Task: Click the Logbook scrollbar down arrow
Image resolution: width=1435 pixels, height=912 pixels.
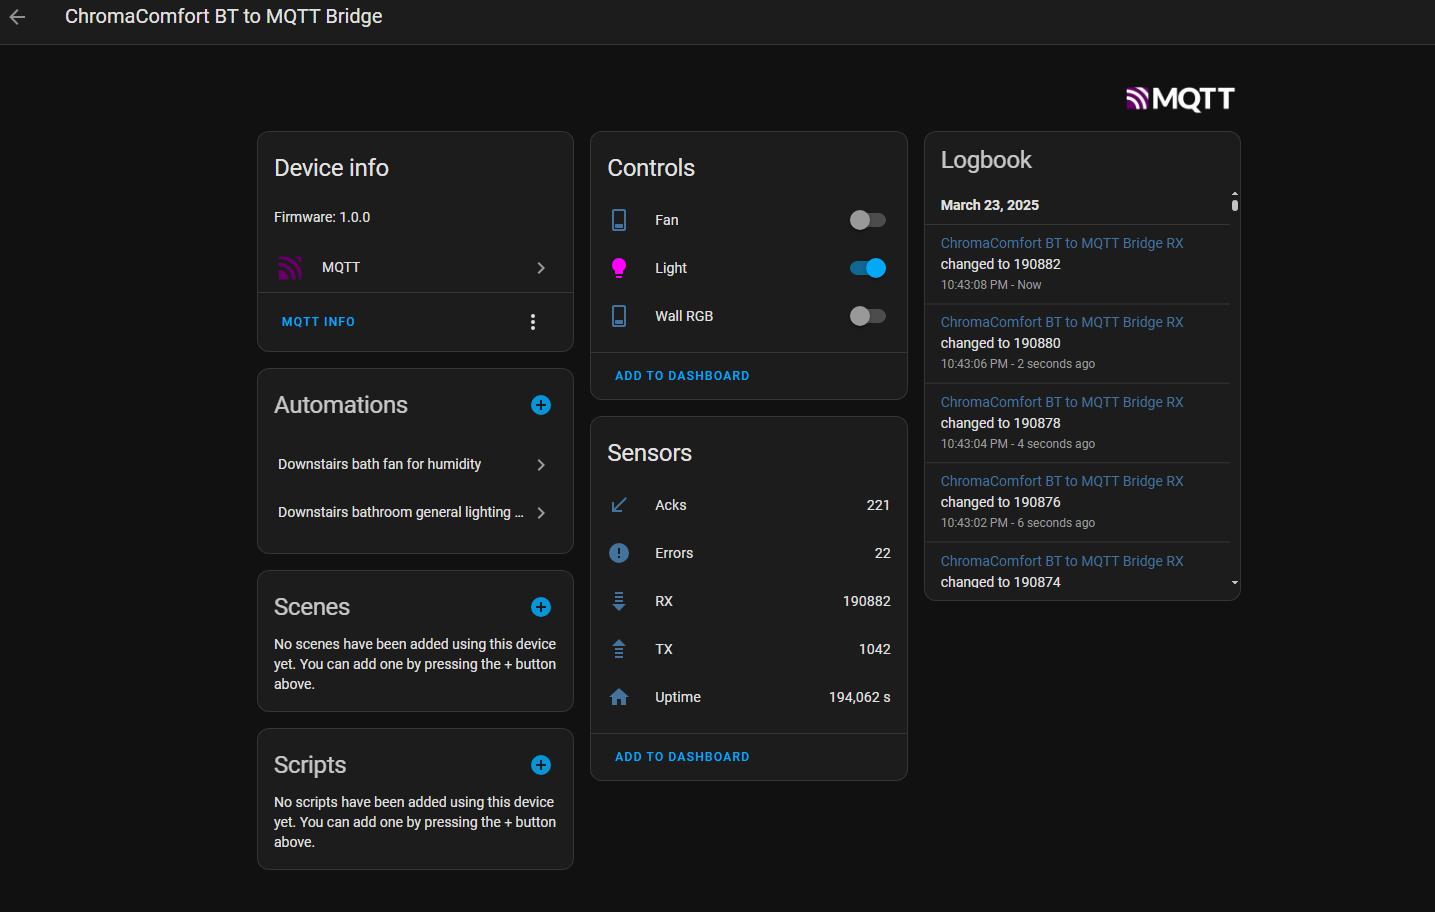Action: pyautogui.click(x=1235, y=582)
